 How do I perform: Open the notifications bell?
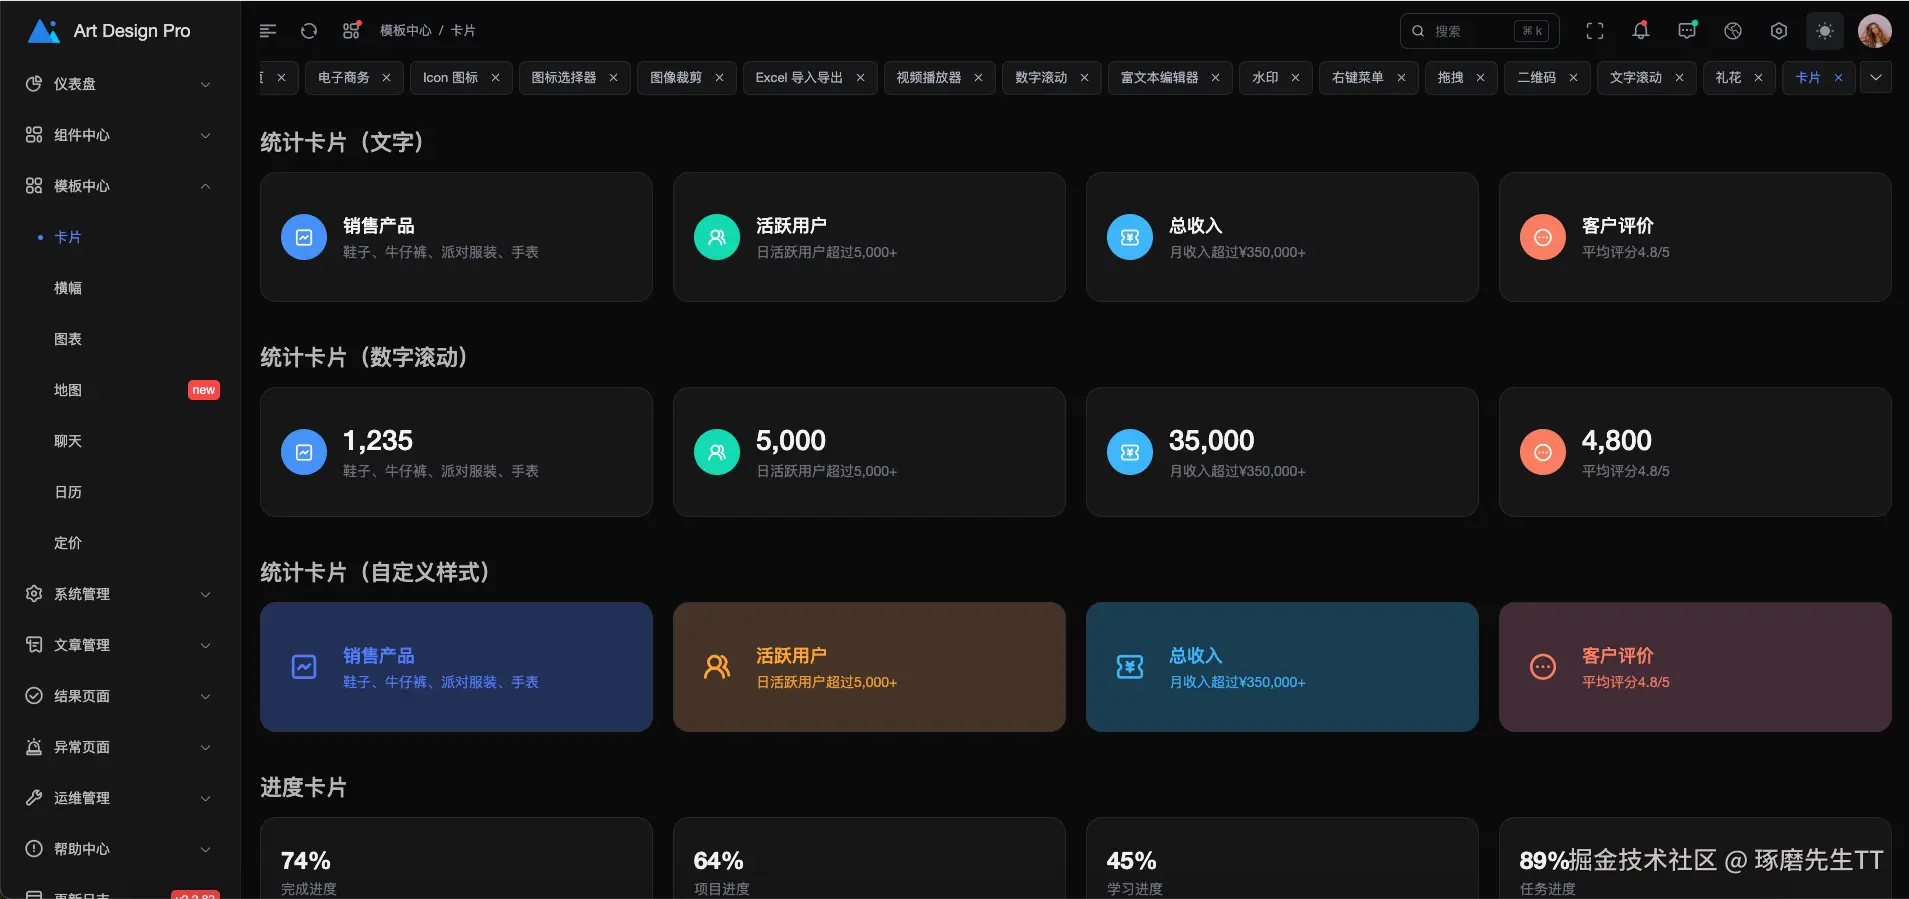[1641, 31]
